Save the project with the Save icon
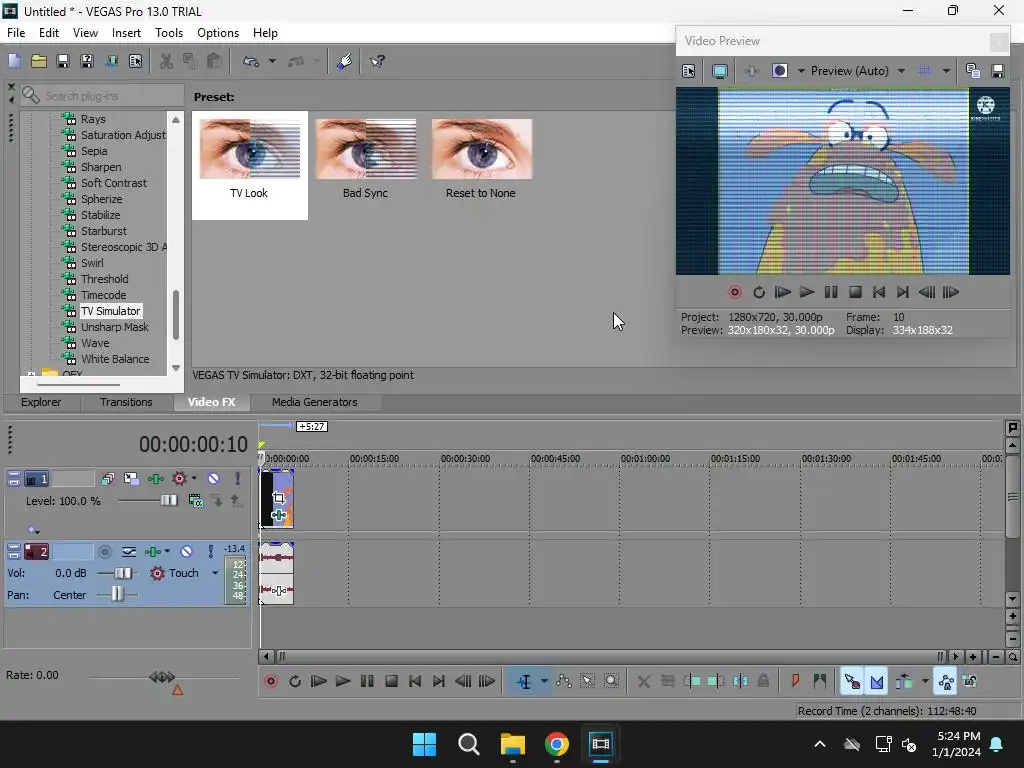Screen dimensions: 1024x768 [63, 61]
